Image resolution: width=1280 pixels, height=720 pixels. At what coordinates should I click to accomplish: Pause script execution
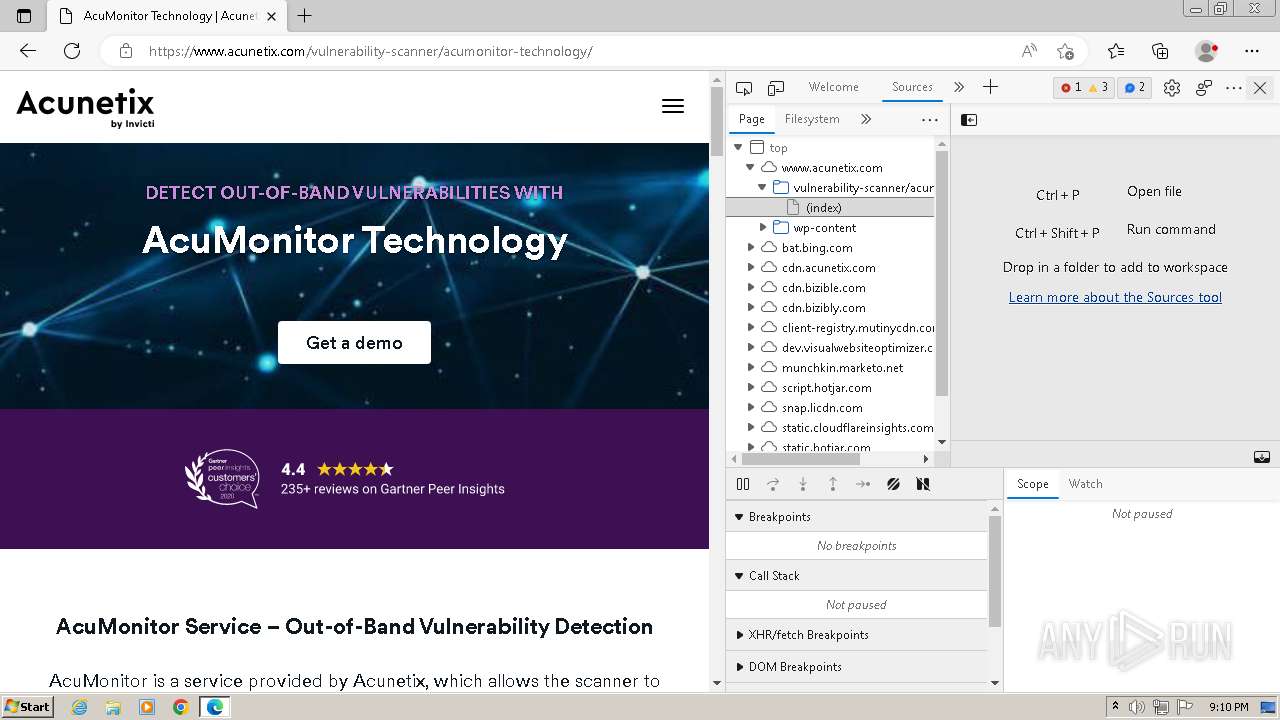point(743,484)
